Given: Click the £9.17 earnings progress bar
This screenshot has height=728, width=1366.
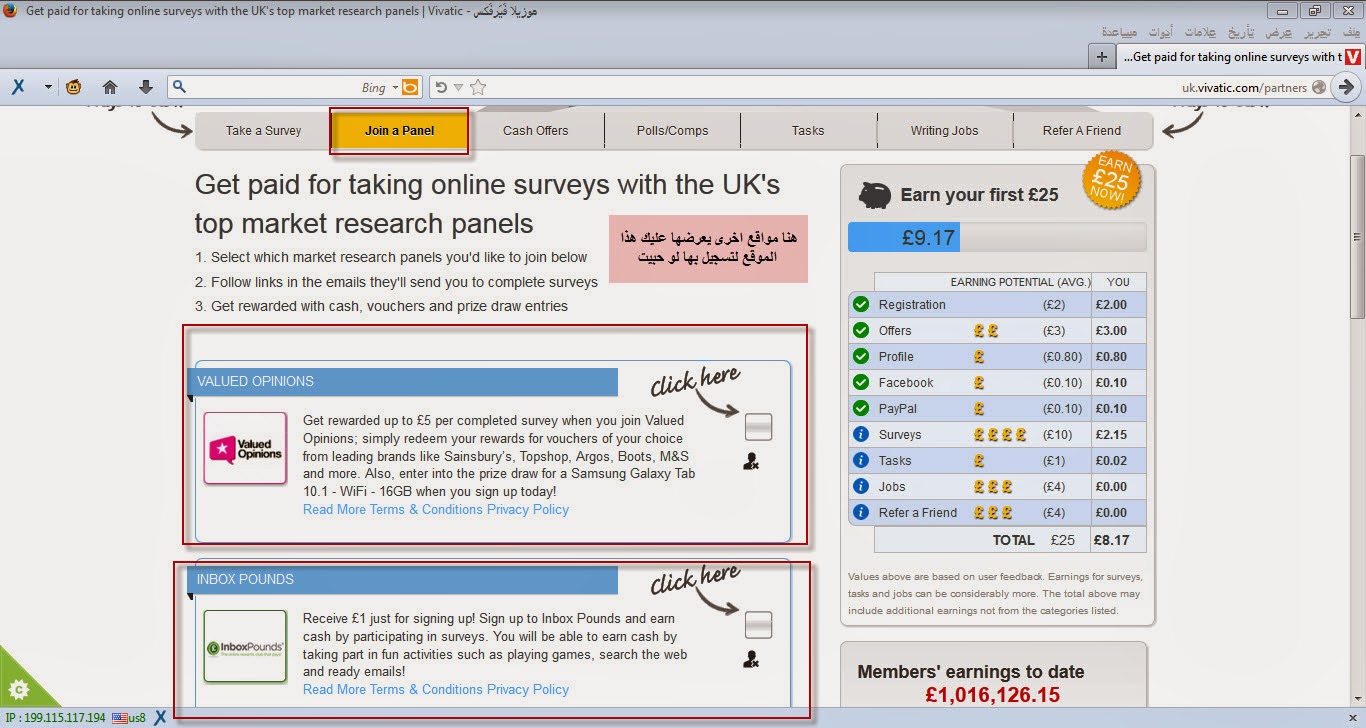Looking at the screenshot, I should point(997,238).
